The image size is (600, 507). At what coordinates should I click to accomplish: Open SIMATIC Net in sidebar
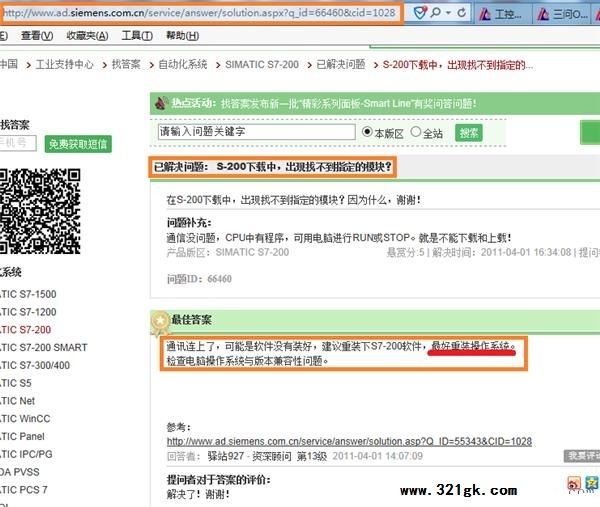point(17,401)
